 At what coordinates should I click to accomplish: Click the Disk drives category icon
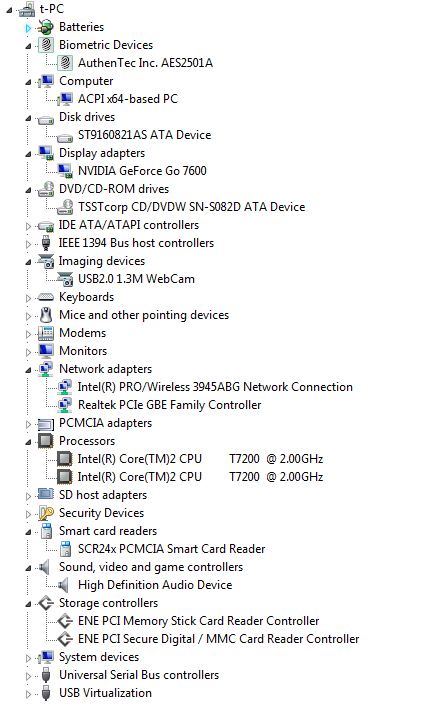click(46, 119)
